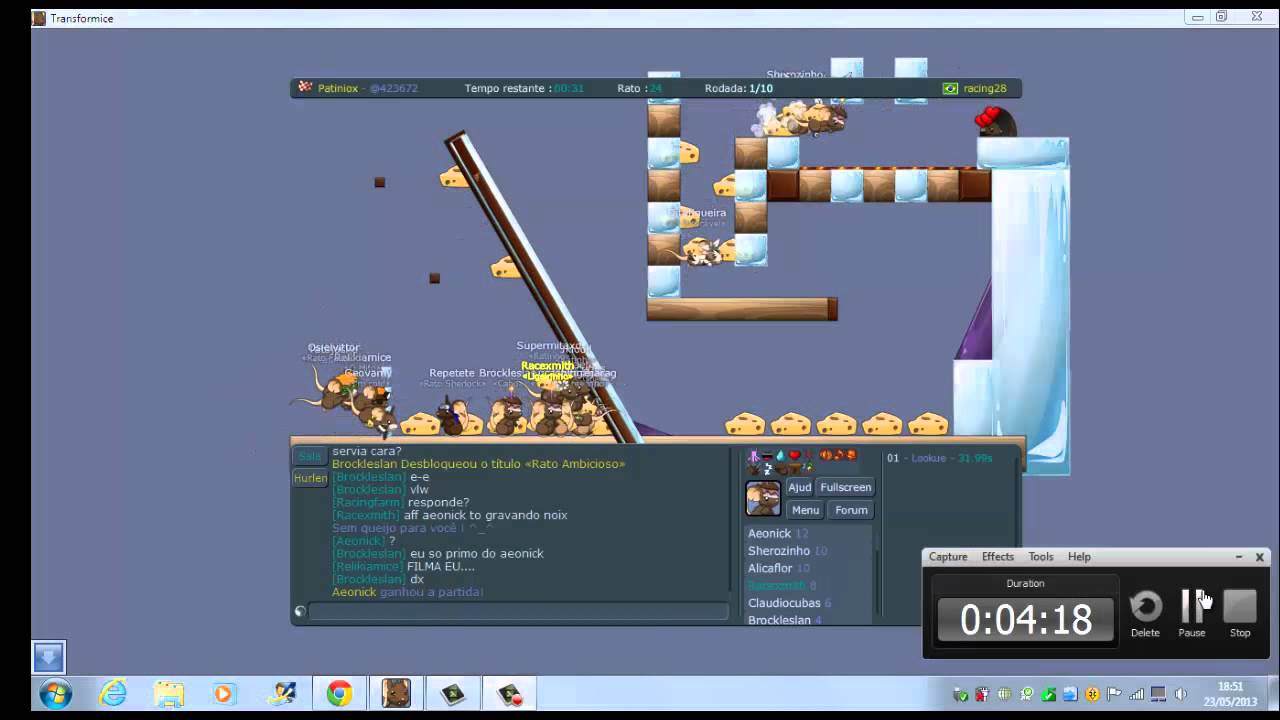Viewport: 1280px width, 720px height.
Task: Click the shield-with-checkmark tray icon
Action: 961,694
